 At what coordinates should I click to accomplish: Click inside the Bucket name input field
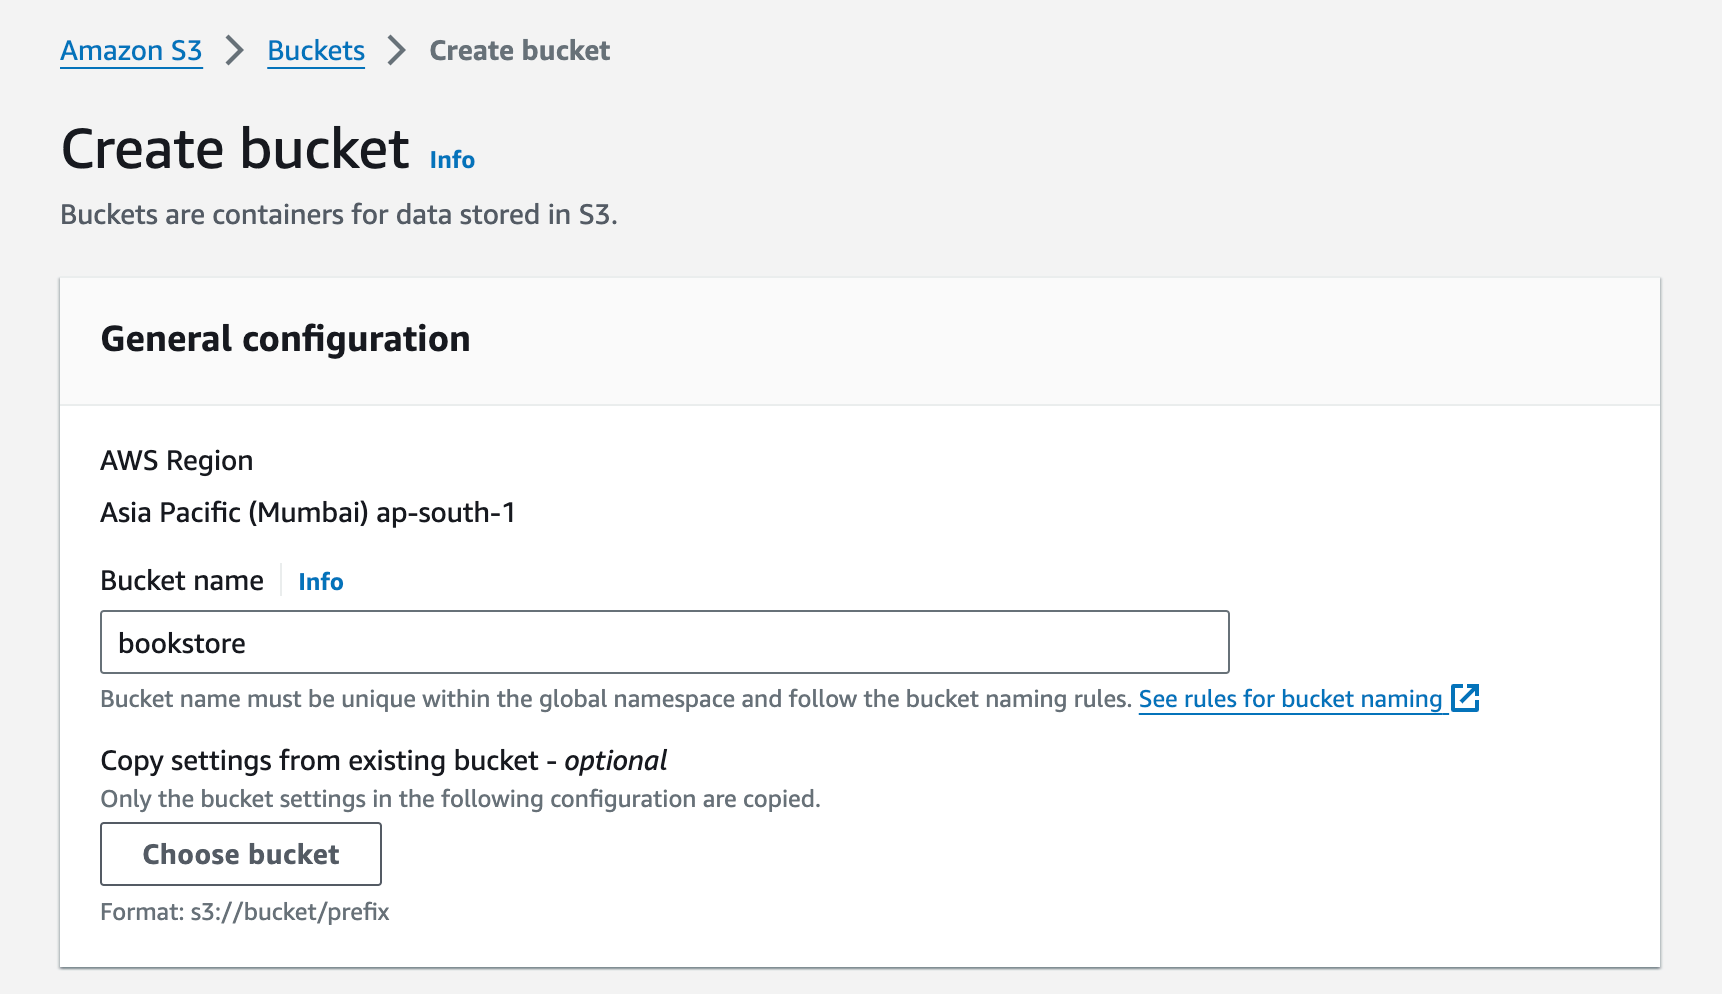click(663, 642)
